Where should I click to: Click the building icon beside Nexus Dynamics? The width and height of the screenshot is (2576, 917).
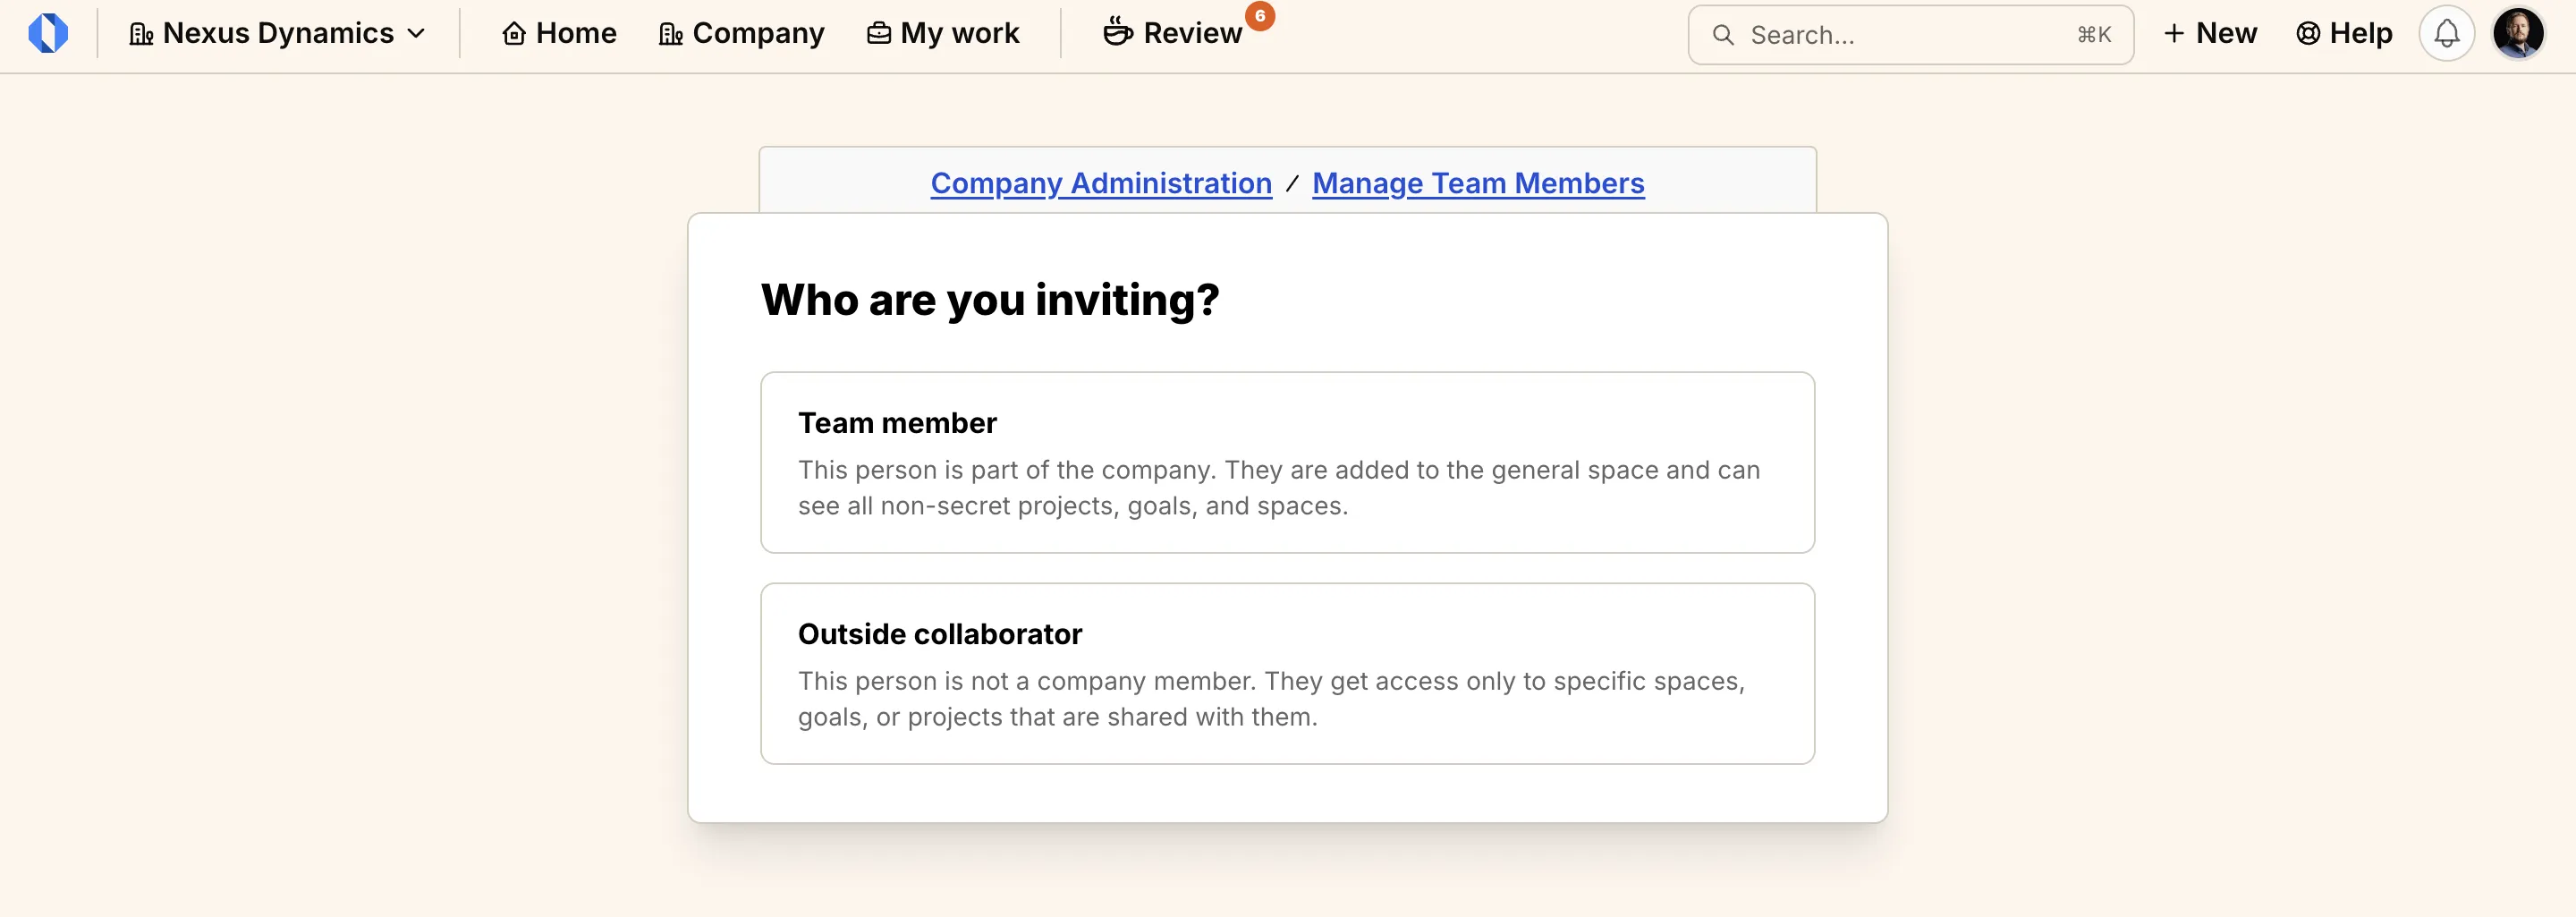click(141, 34)
